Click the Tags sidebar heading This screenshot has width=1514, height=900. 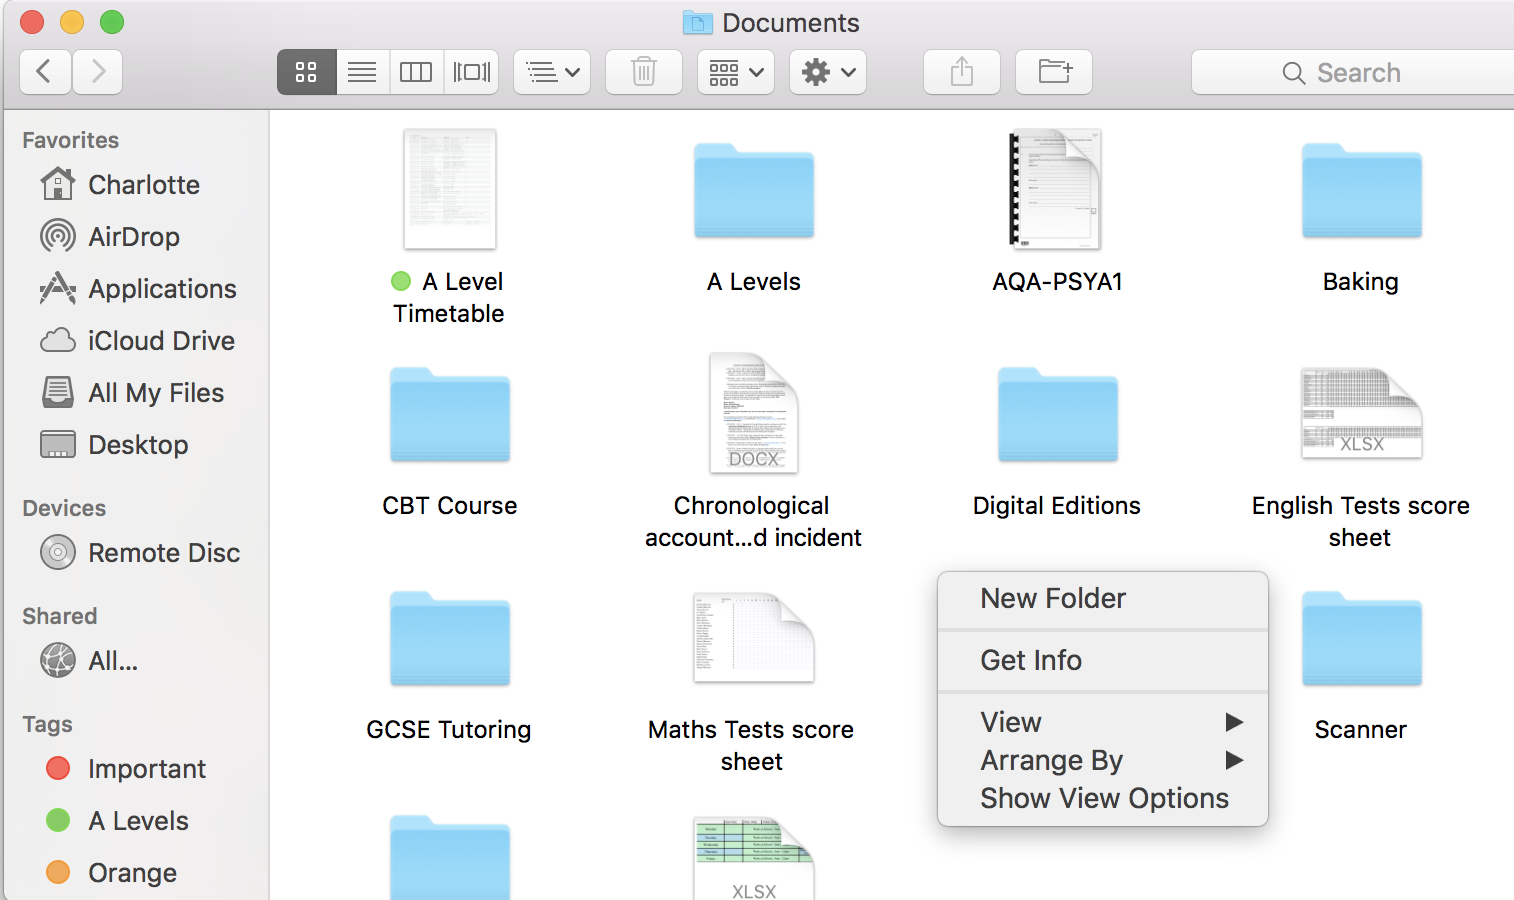pos(47,724)
